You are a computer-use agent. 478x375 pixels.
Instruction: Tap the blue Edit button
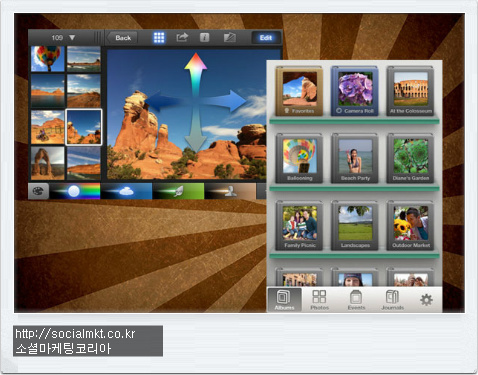click(266, 38)
